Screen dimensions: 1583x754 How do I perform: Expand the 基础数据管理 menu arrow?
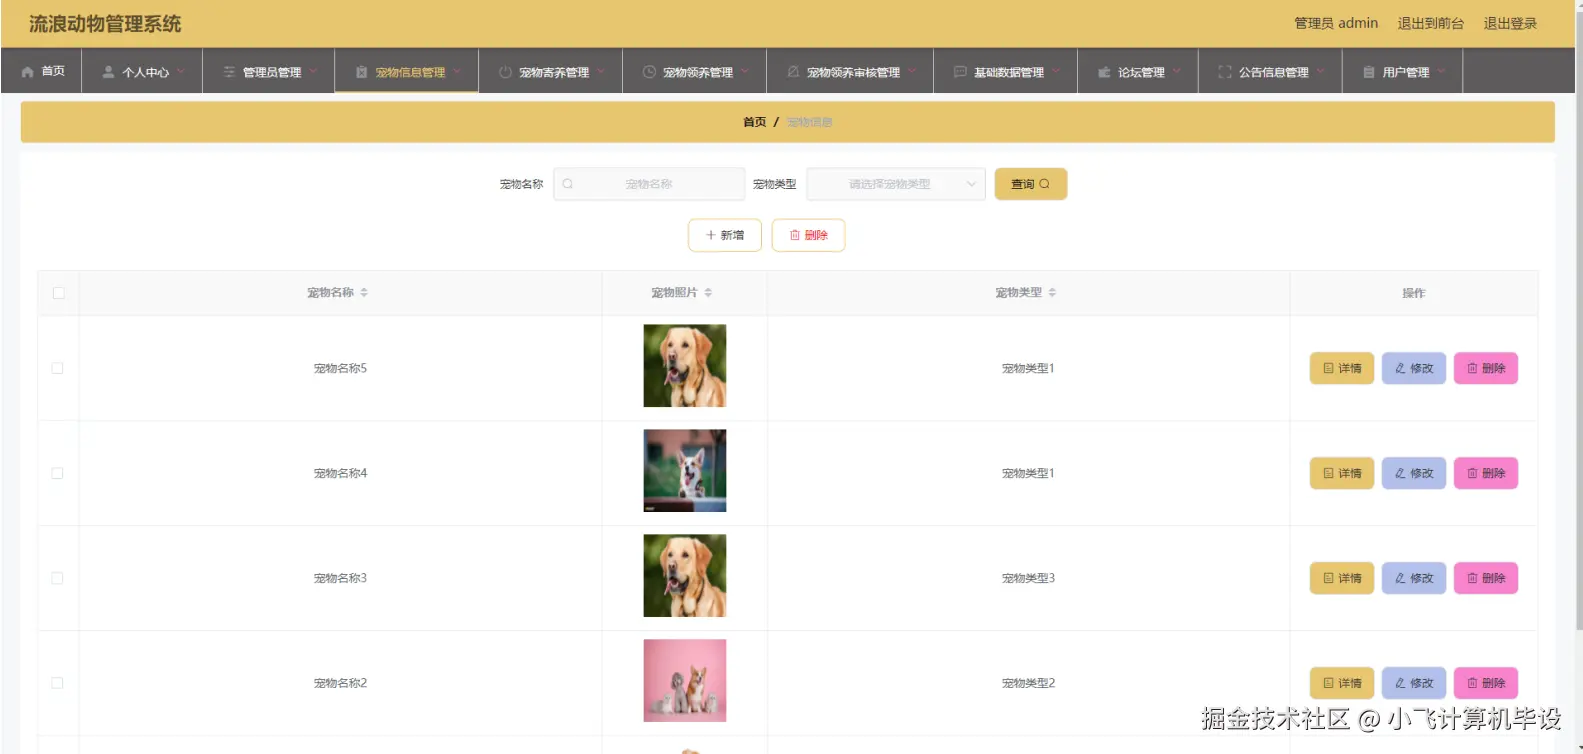point(1056,72)
